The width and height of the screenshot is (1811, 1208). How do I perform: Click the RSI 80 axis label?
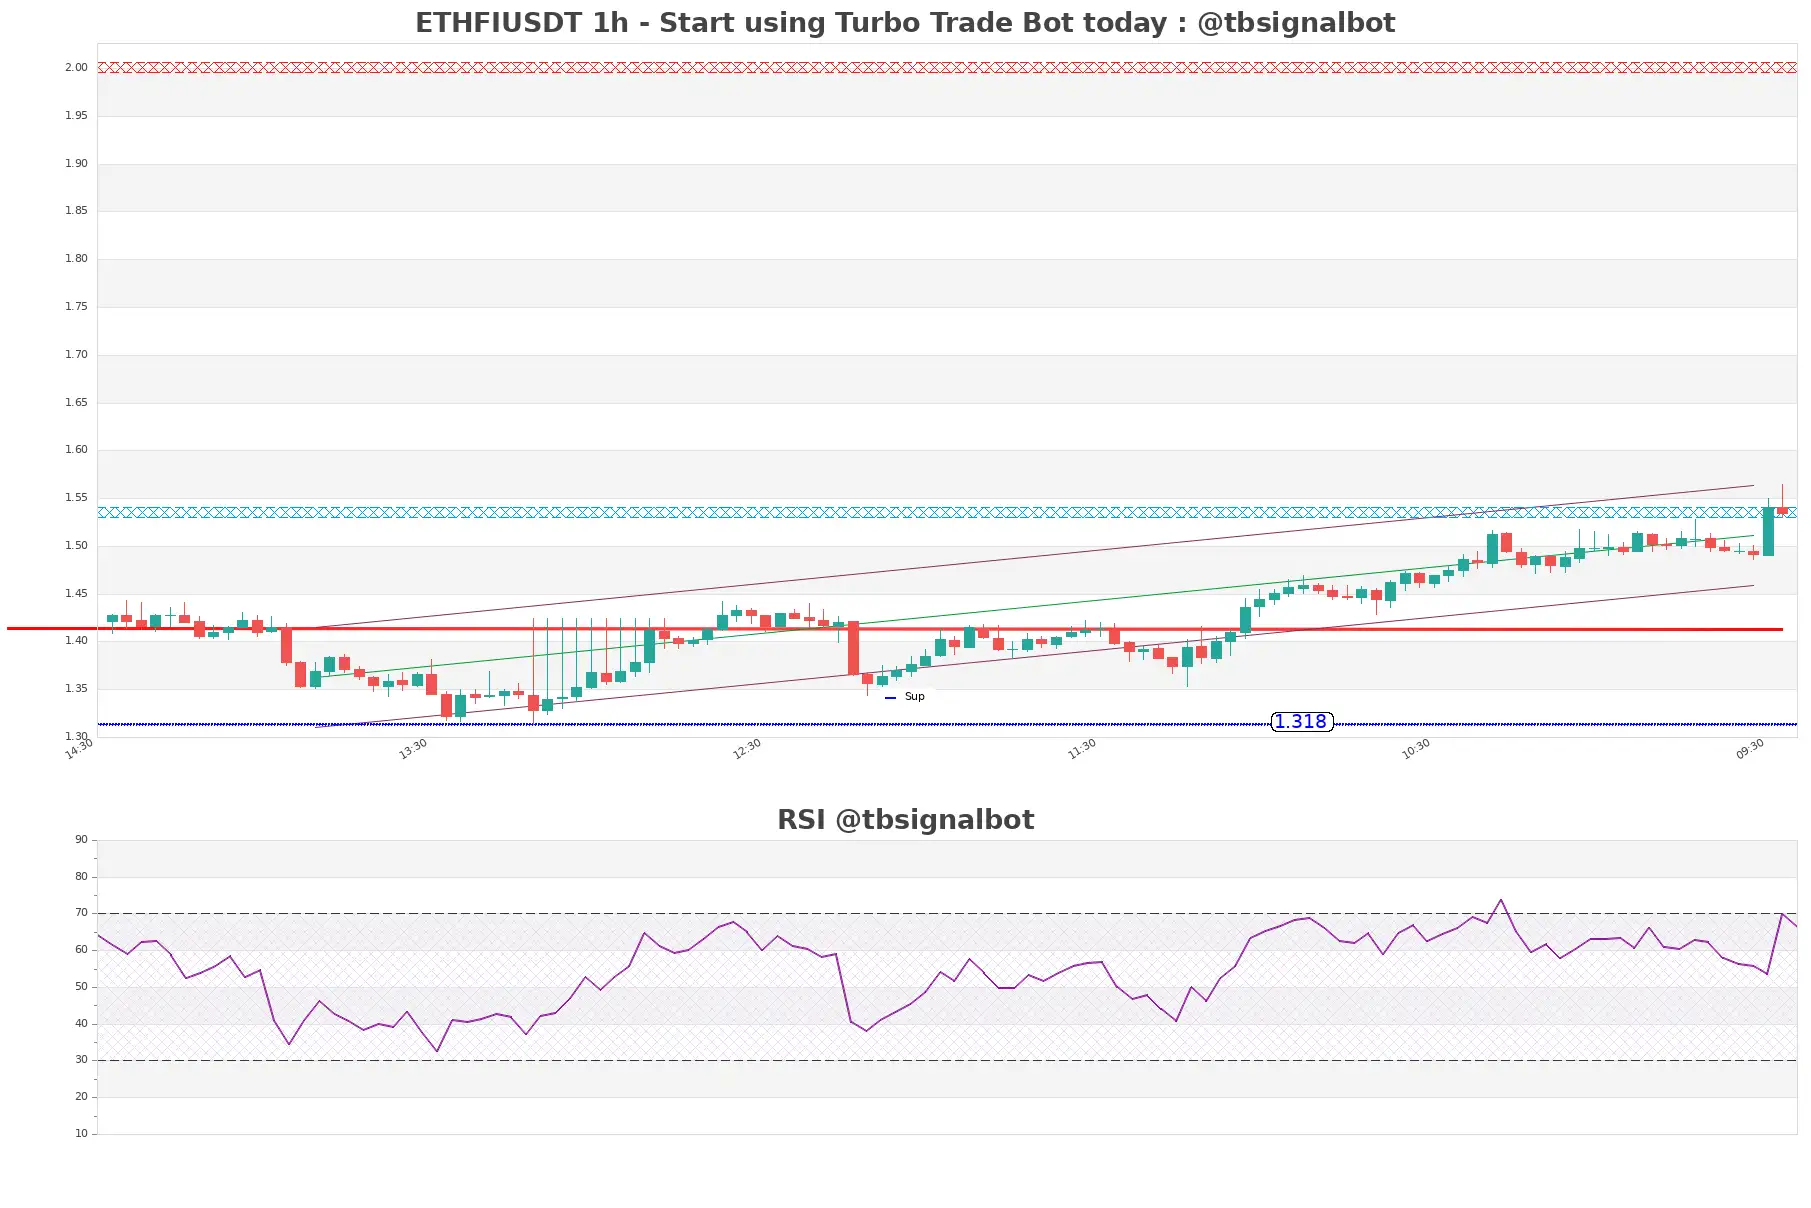click(81, 877)
